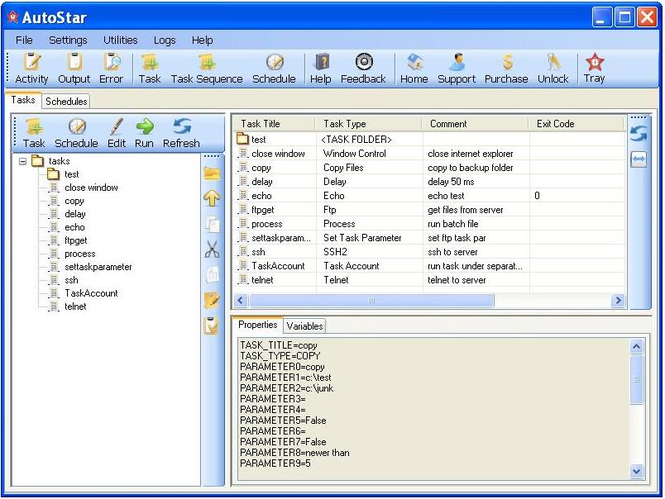Select the telnet row in task list
The image size is (665, 499).
(x=429, y=280)
